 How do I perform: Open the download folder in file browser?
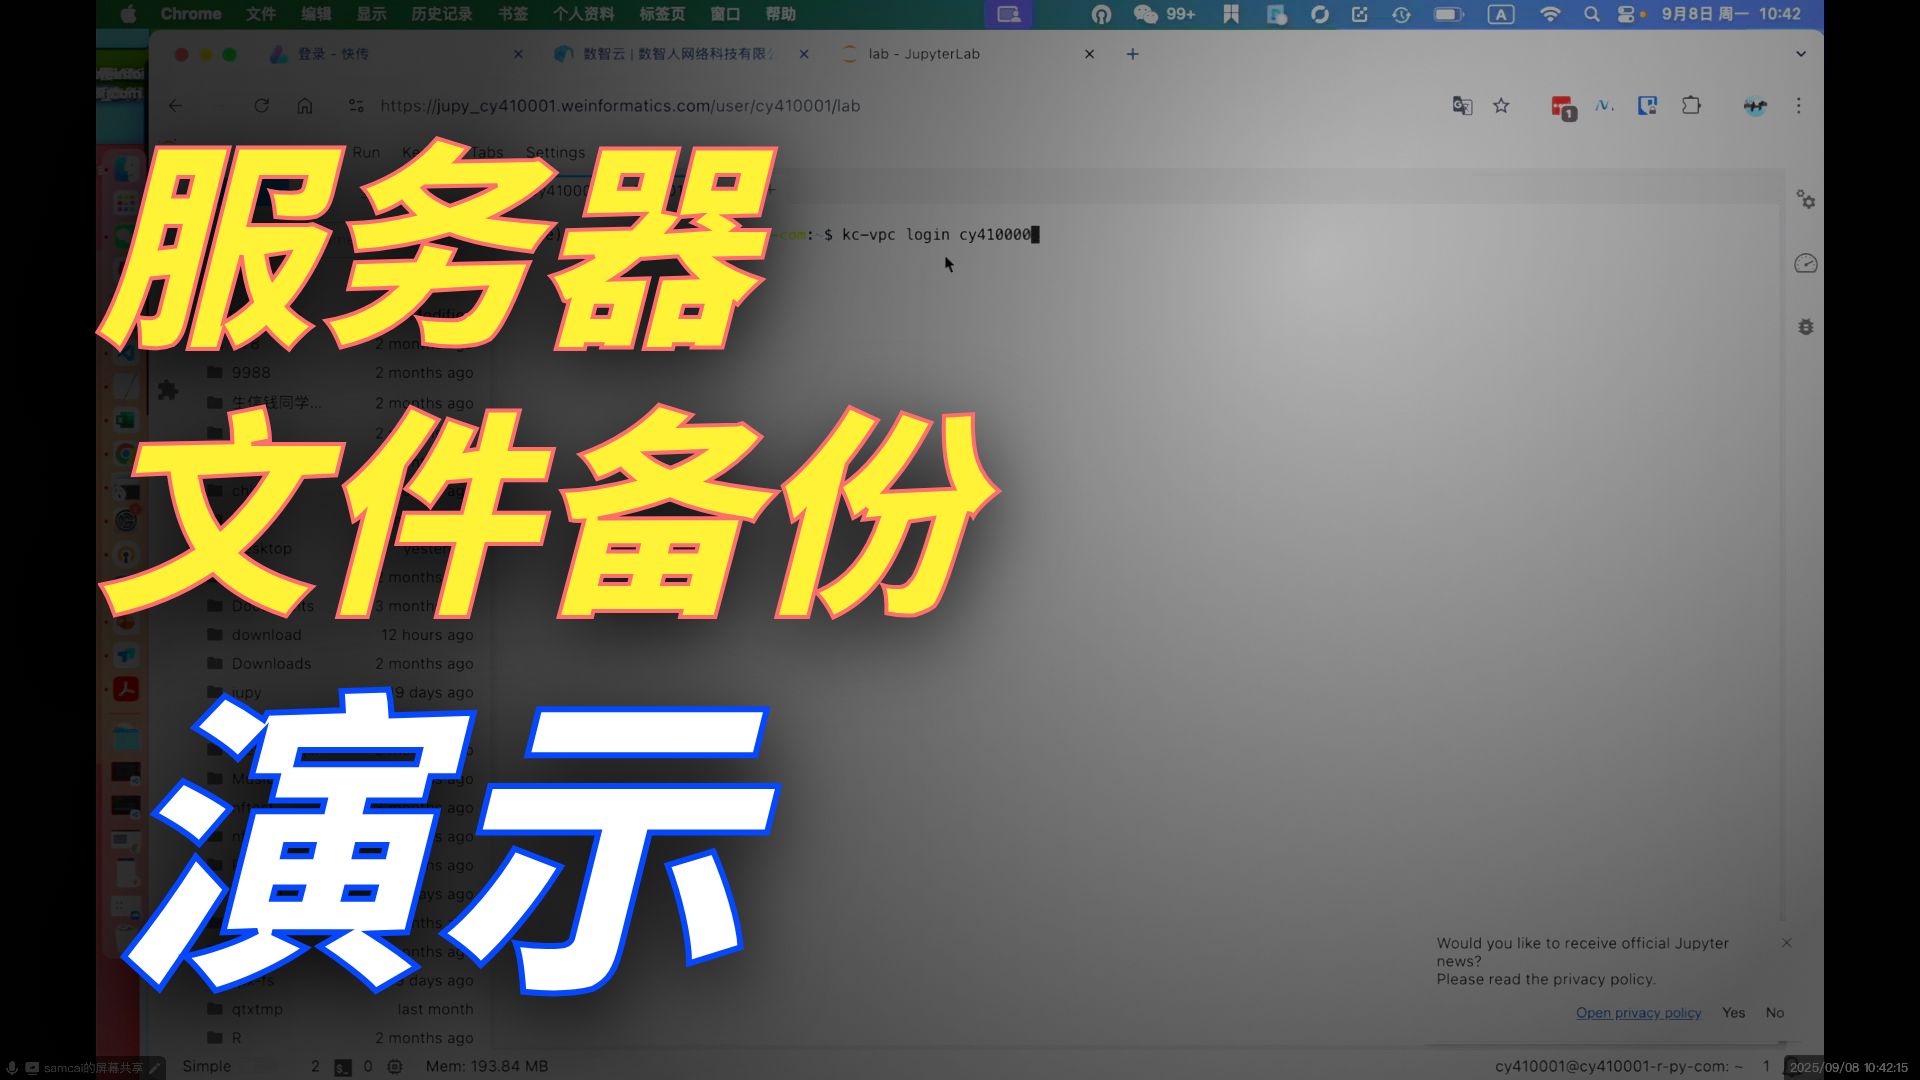tap(340, 635)
